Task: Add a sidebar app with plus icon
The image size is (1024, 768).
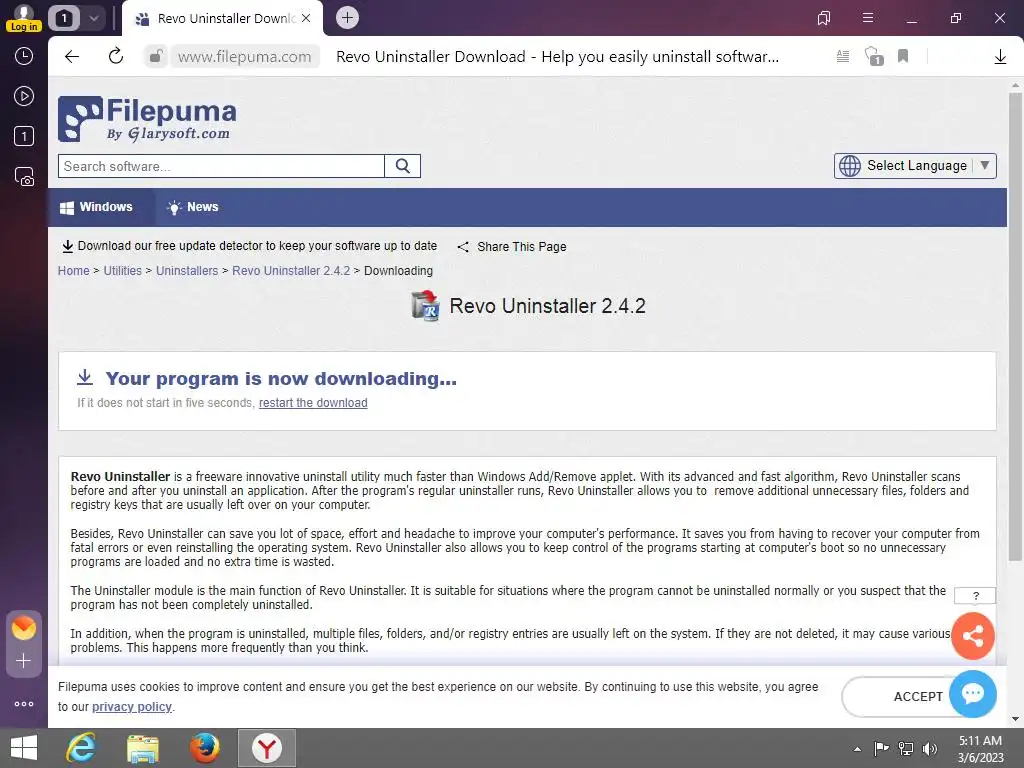Action: pos(24,661)
